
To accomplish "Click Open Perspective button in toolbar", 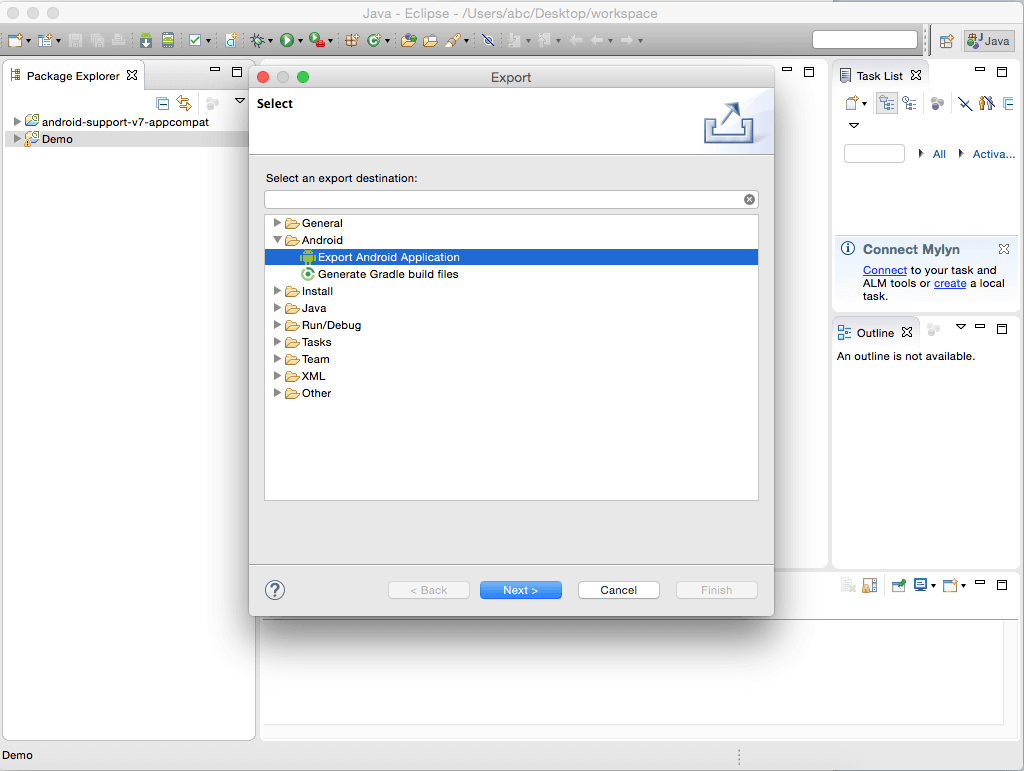I will point(946,41).
